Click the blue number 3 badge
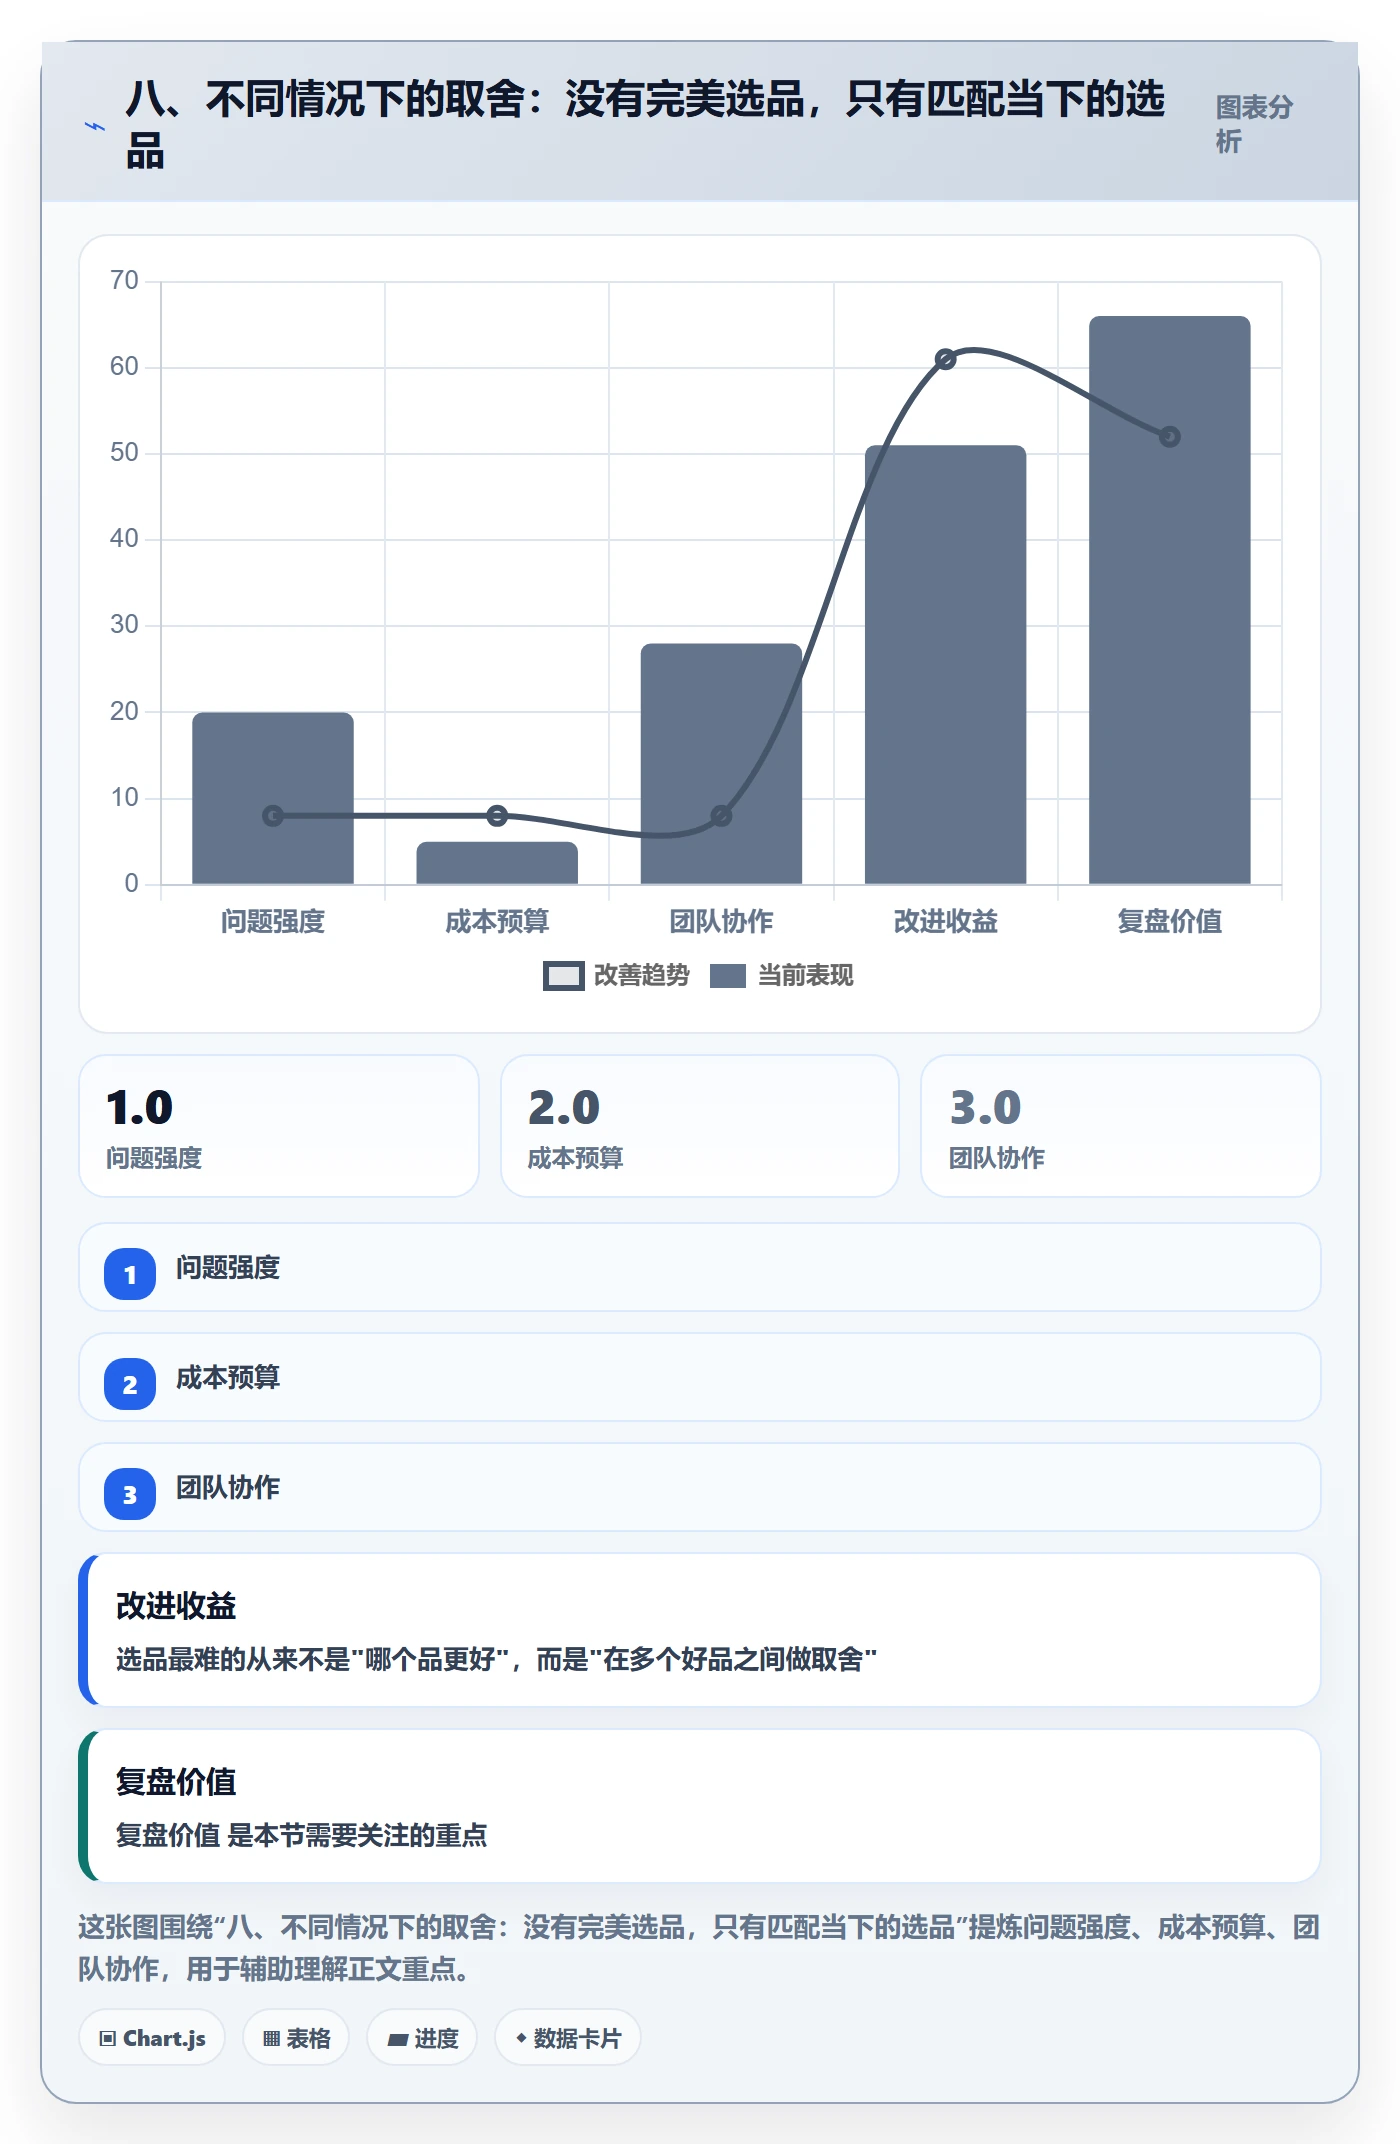This screenshot has width=1400, height=2144. pos(130,1494)
